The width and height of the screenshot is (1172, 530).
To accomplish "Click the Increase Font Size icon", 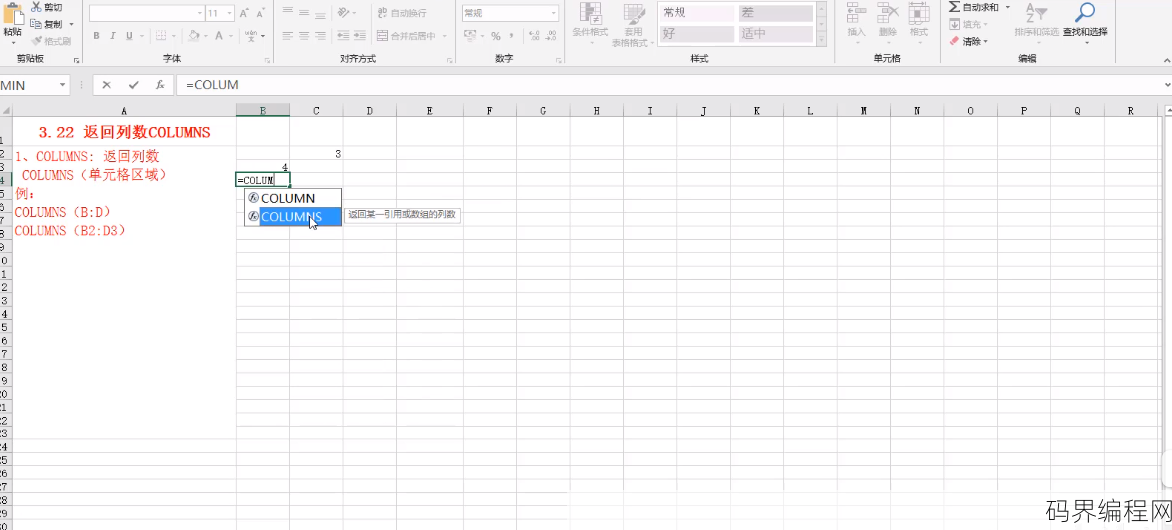I will click(x=244, y=13).
